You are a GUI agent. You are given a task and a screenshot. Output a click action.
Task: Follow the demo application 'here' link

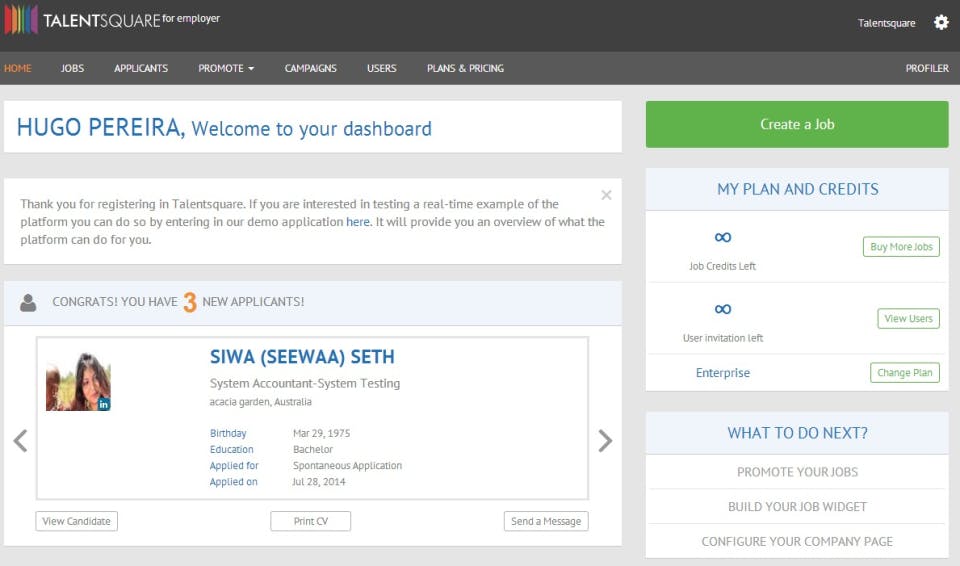coord(358,222)
